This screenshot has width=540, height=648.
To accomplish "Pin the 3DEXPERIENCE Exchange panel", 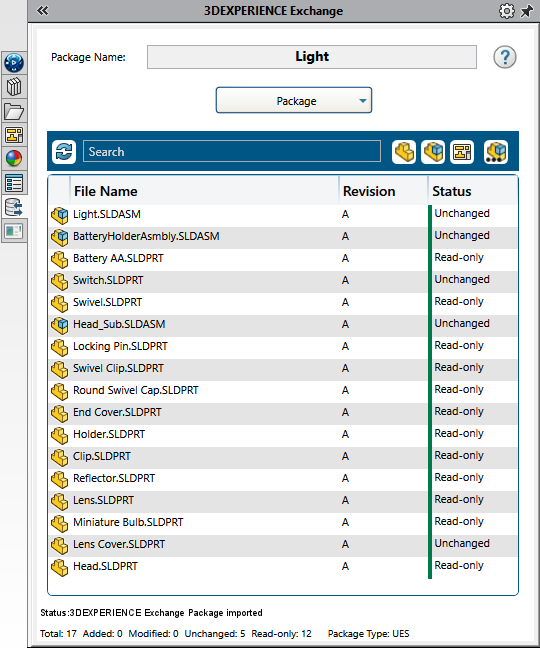I will pyautogui.click(x=527, y=11).
